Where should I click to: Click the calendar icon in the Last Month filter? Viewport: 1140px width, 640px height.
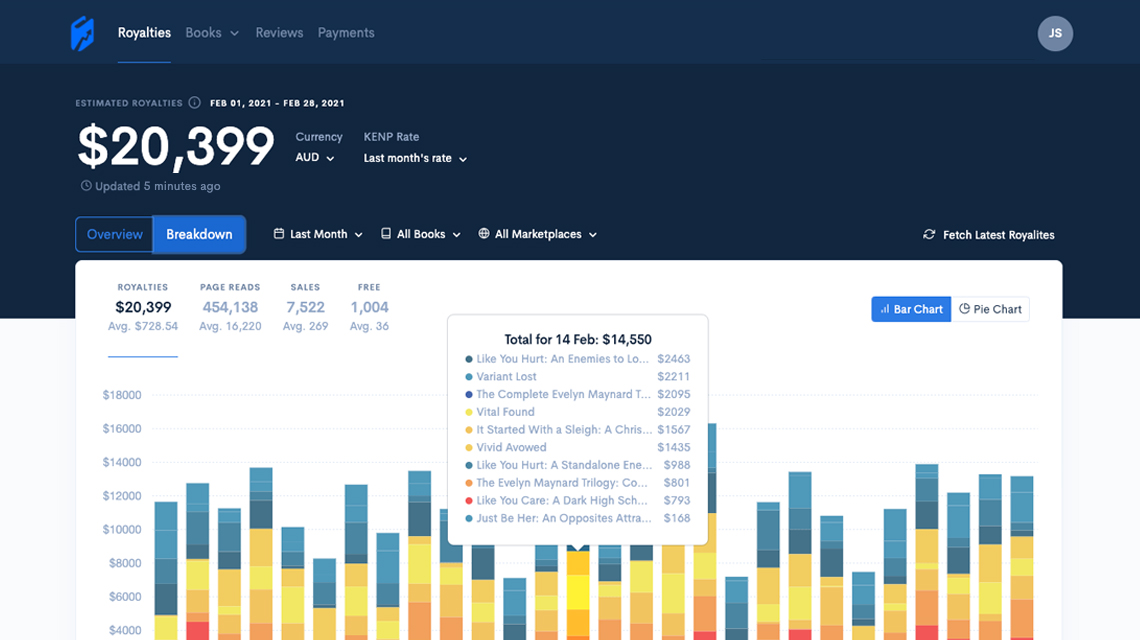click(x=277, y=233)
